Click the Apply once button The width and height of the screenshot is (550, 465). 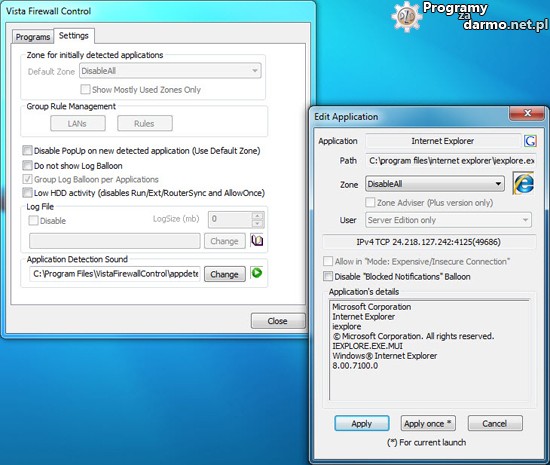[428, 423]
